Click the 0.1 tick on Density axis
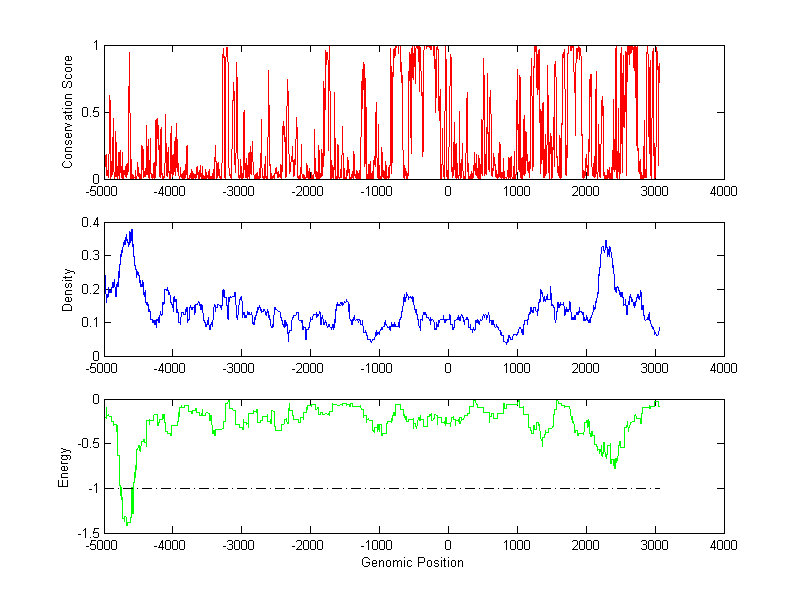Image resolution: width=800 pixels, height=599 pixels. pyautogui.click(x=88, y=322)
